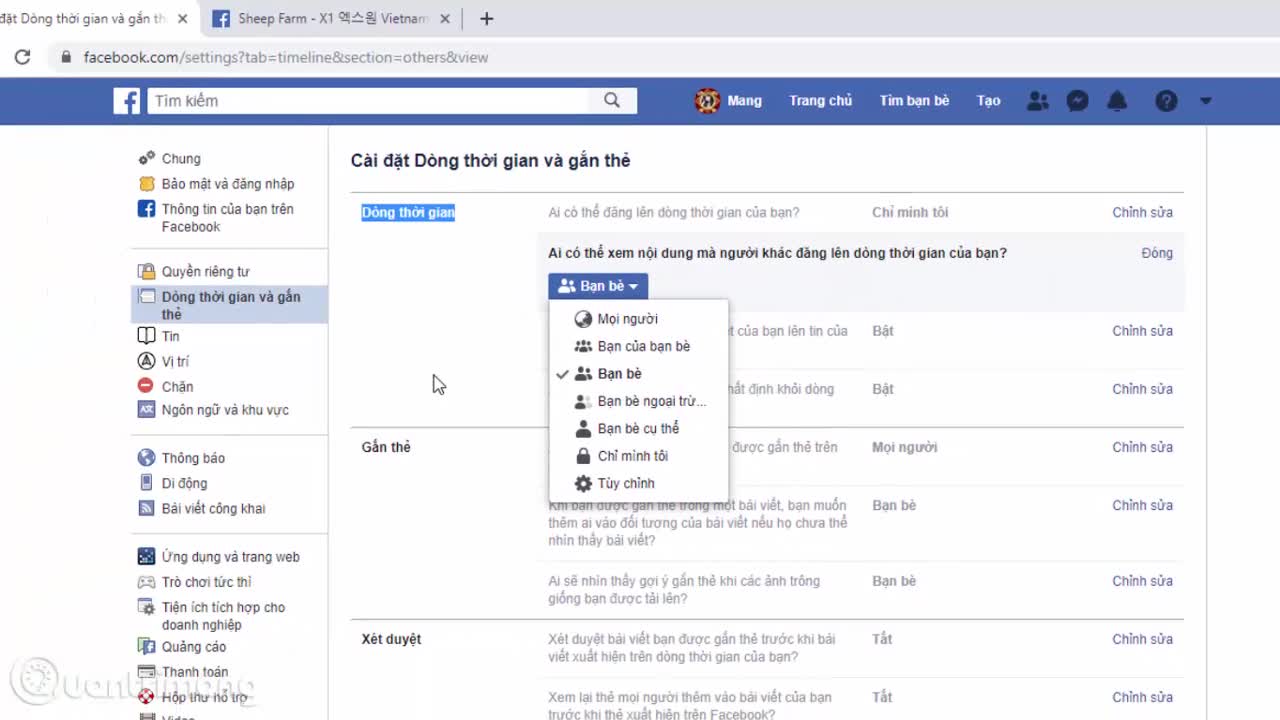Select Dòng thời gian và gắn thẻ

[x=229, y=305]
